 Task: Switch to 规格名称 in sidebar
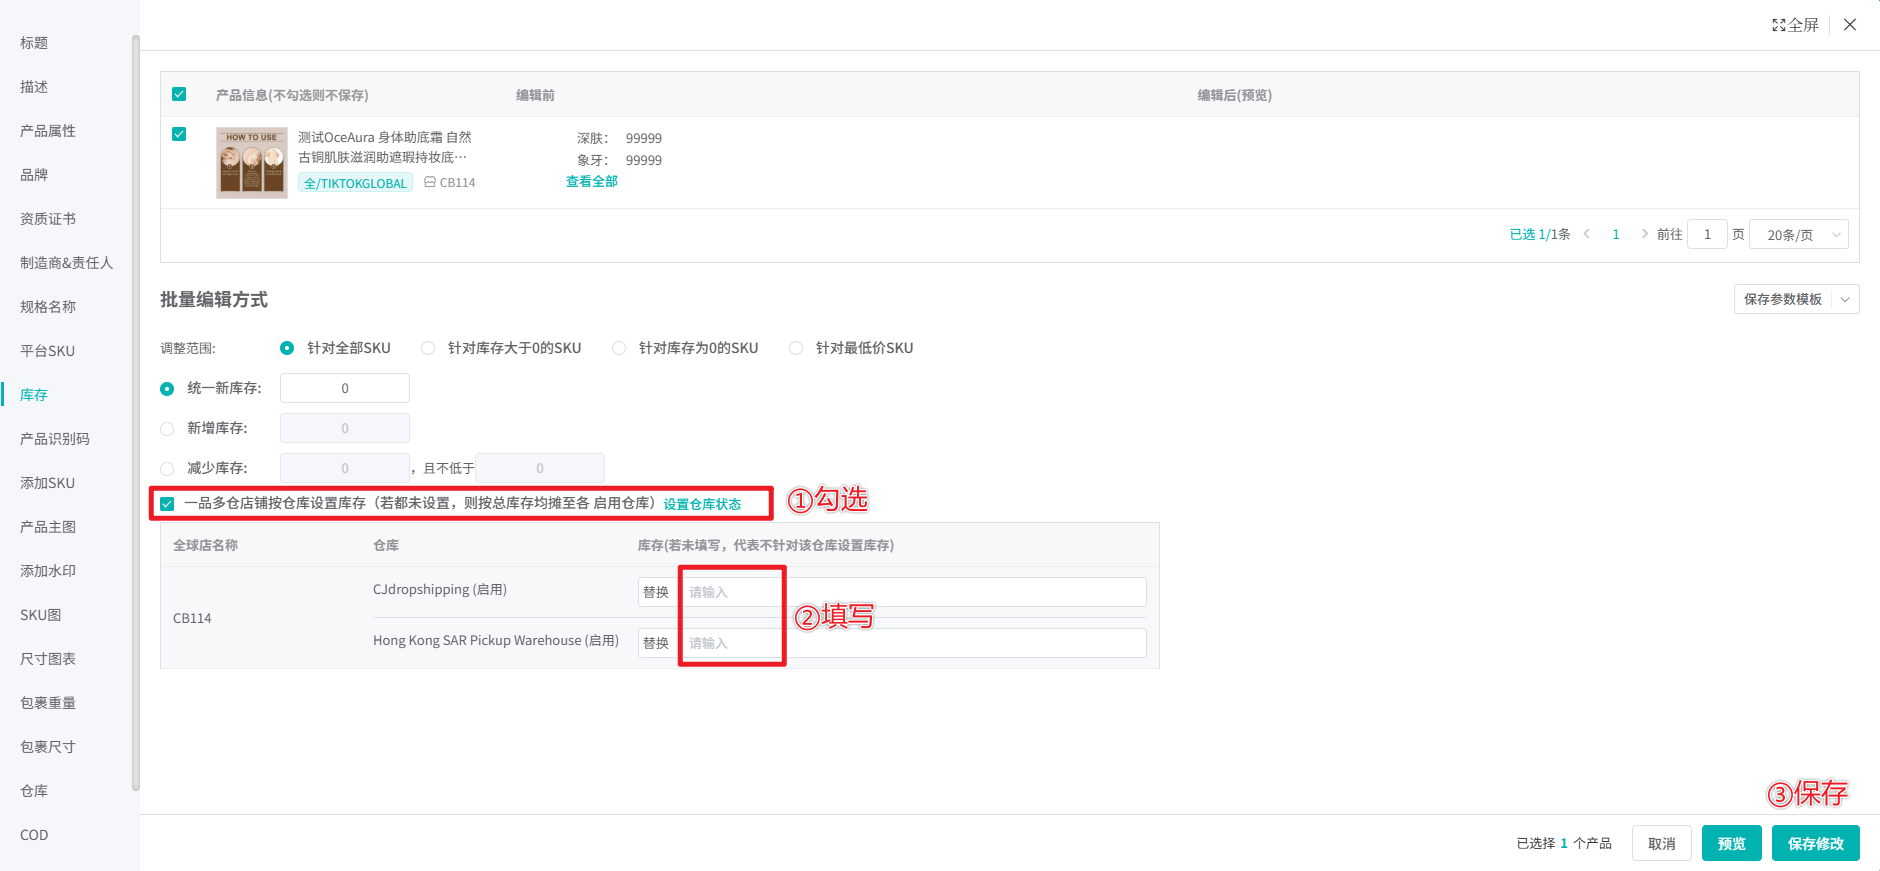[x=48, y=307]
